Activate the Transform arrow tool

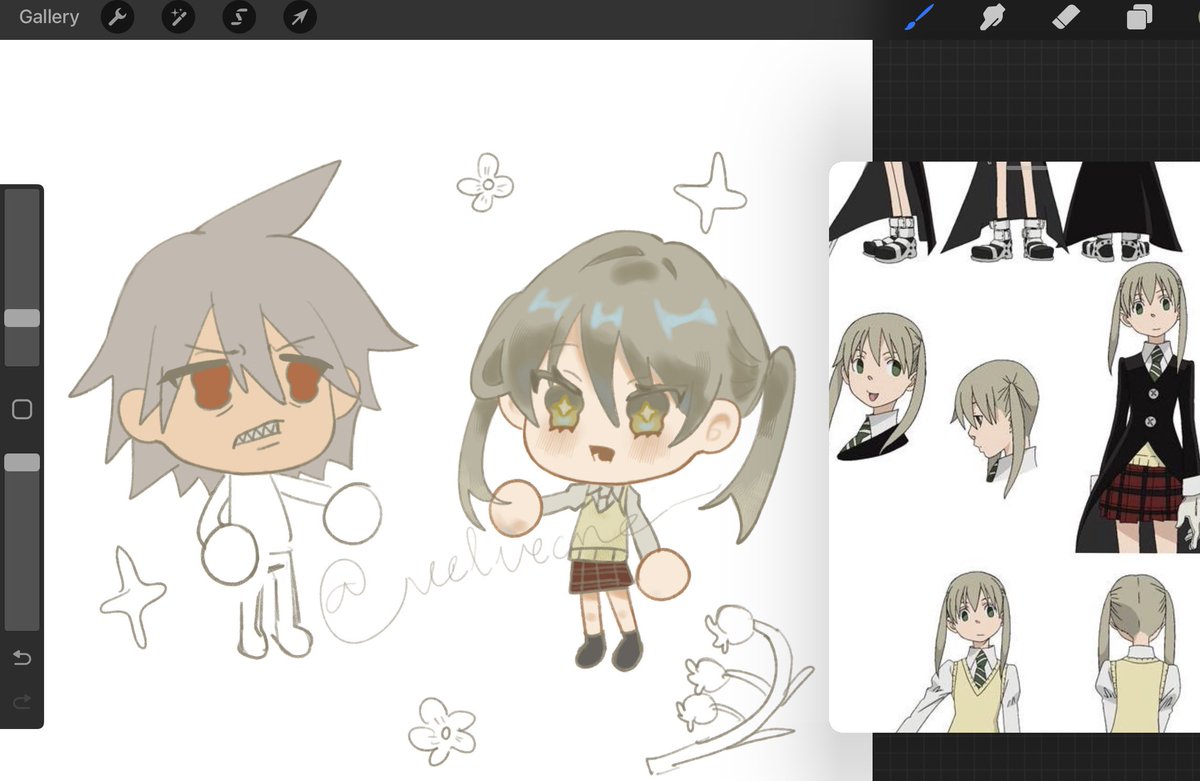(x=299, y=17)
